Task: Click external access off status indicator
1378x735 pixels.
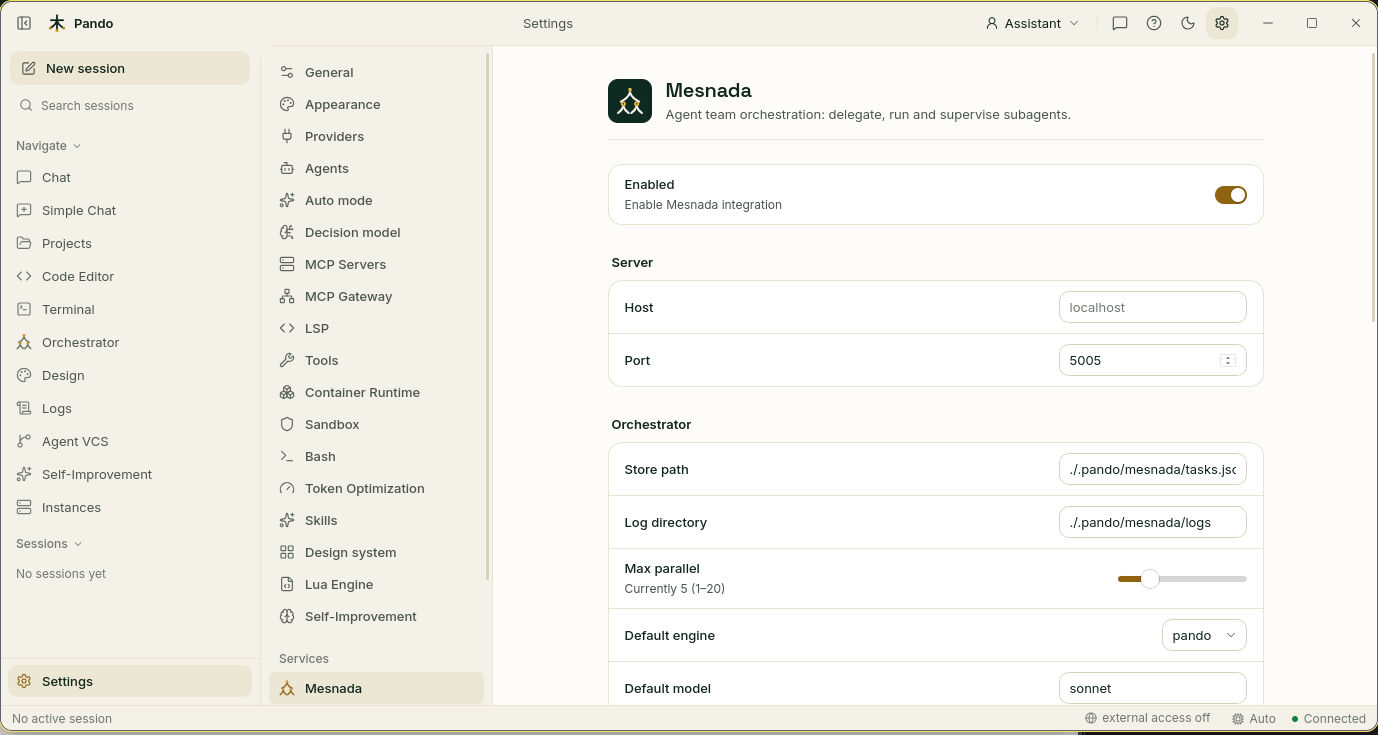Action: 1147,718
